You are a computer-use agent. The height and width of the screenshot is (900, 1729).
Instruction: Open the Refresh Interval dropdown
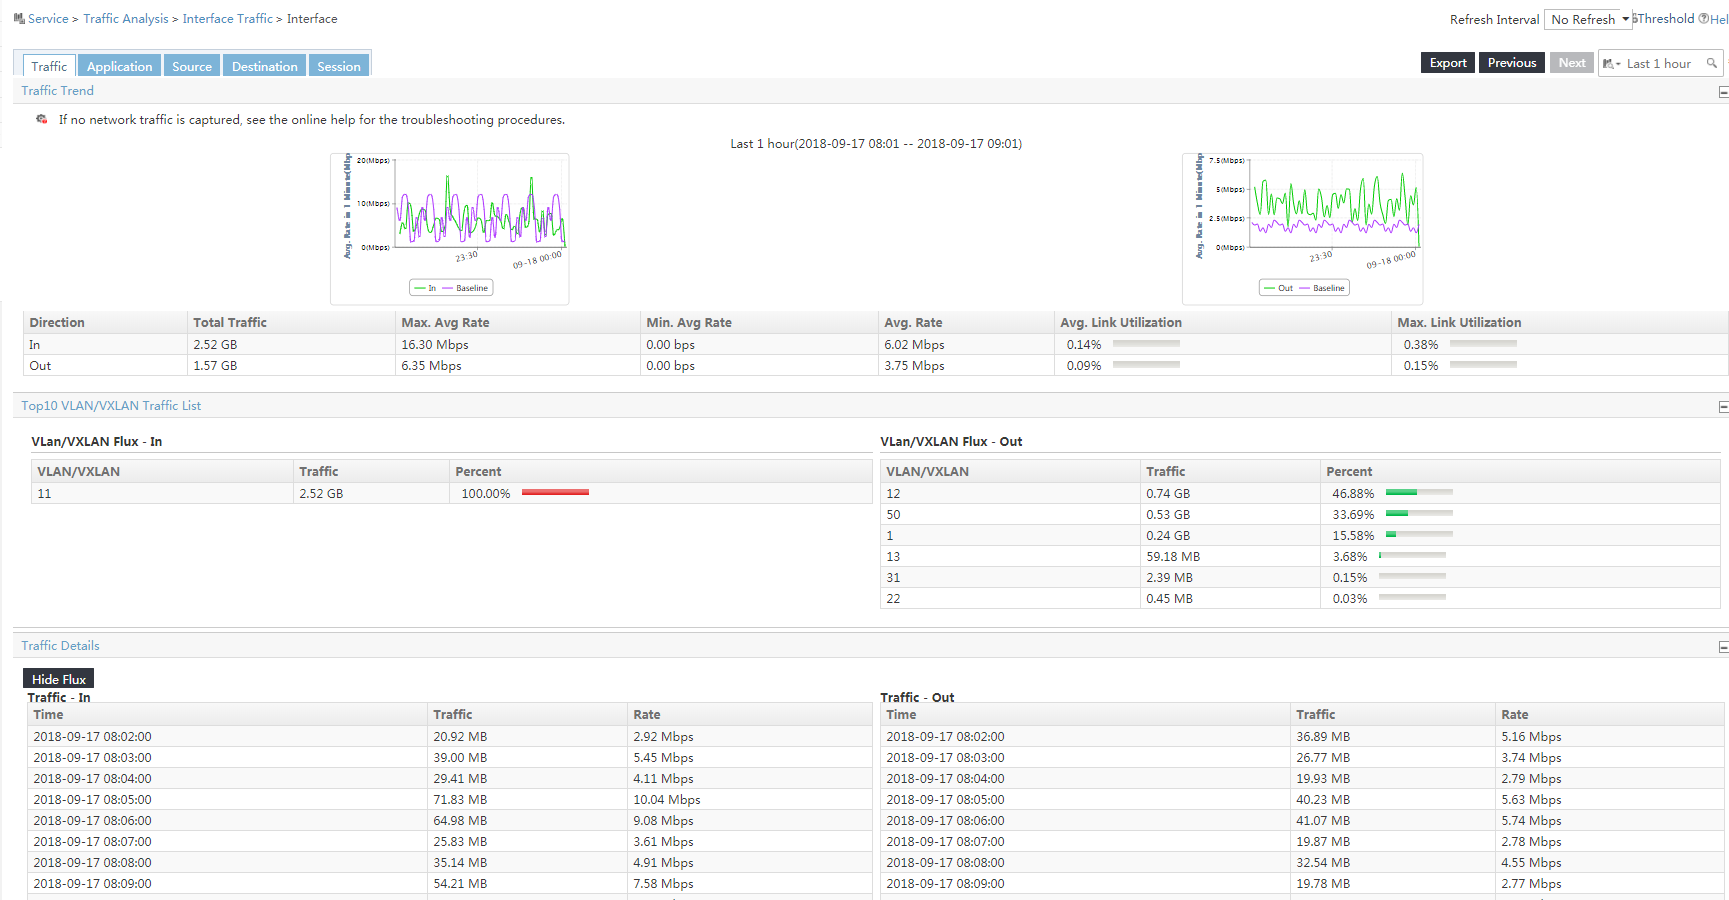coord(1588,19)
